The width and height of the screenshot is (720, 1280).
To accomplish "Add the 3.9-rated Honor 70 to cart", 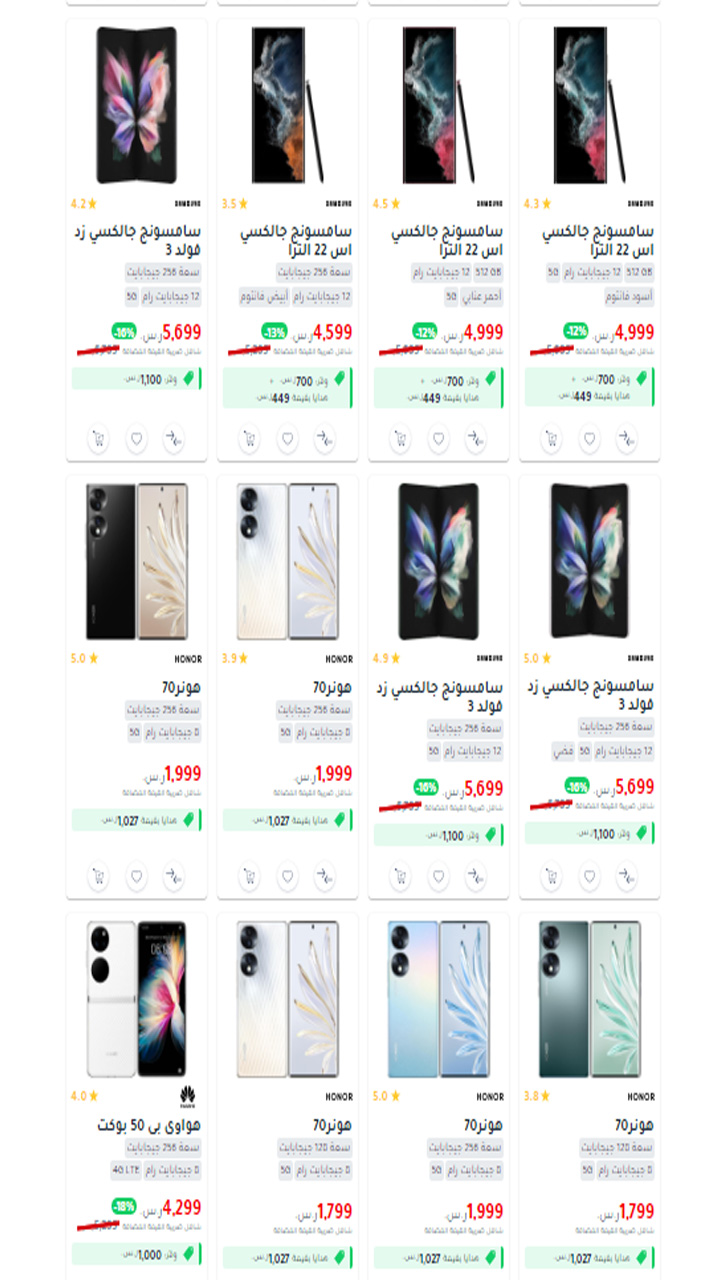I will coord(249,877).
